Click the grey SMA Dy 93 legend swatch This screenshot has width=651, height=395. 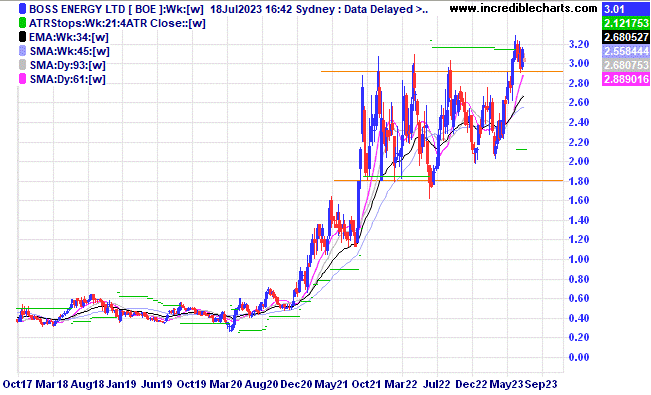pyautogui.click(x=22, y=65)
